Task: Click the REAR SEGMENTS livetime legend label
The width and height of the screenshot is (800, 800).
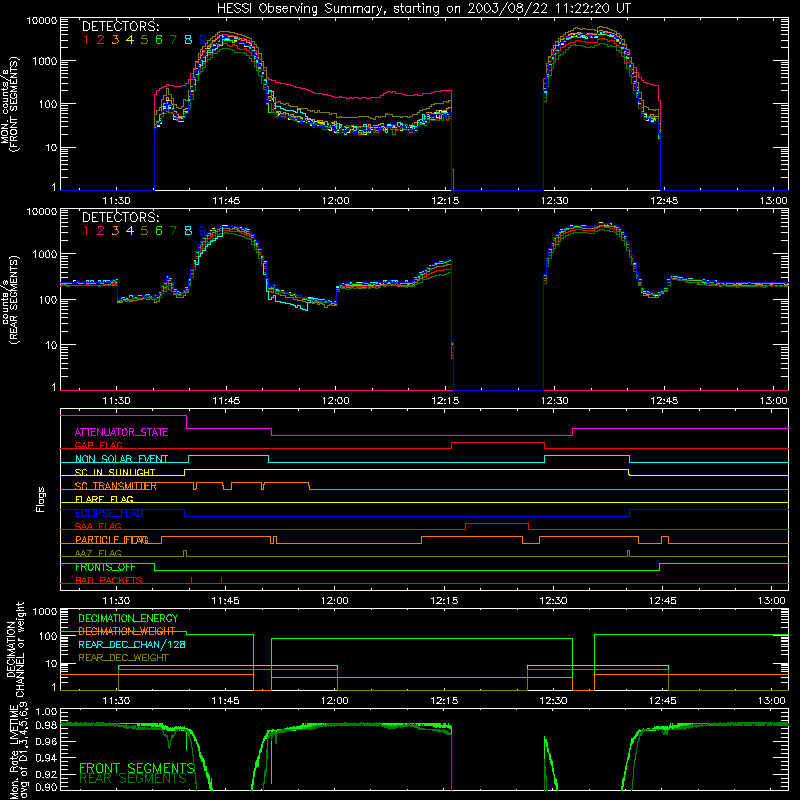Action: click(x=133, y=779)
